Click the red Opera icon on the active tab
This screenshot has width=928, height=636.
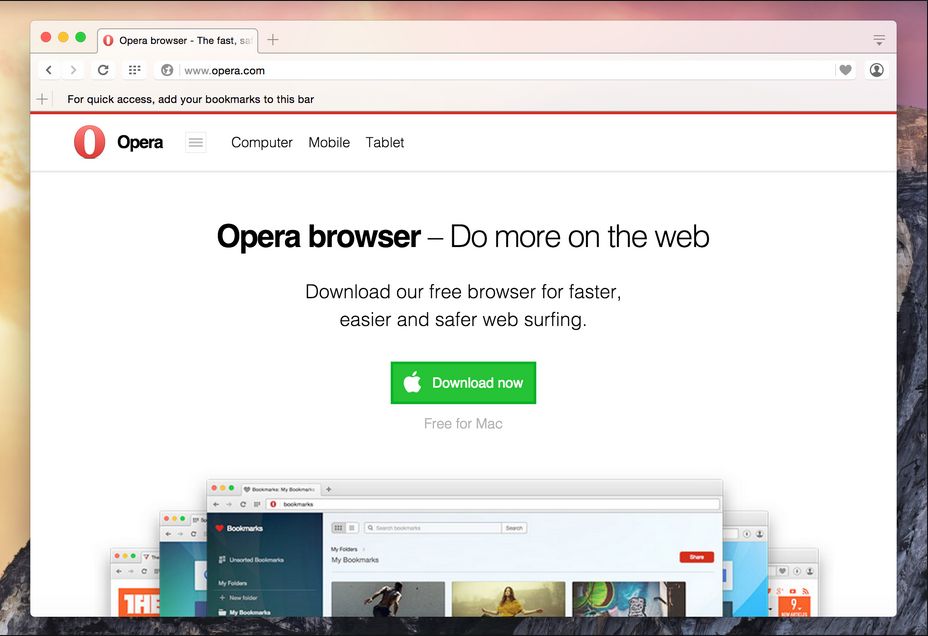108,40
